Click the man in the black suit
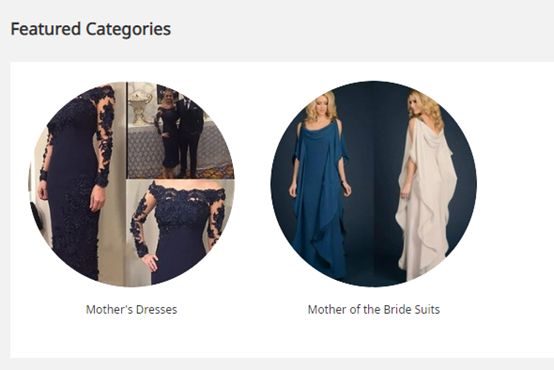This screenshot has width=554, height=370. point(190,138)
